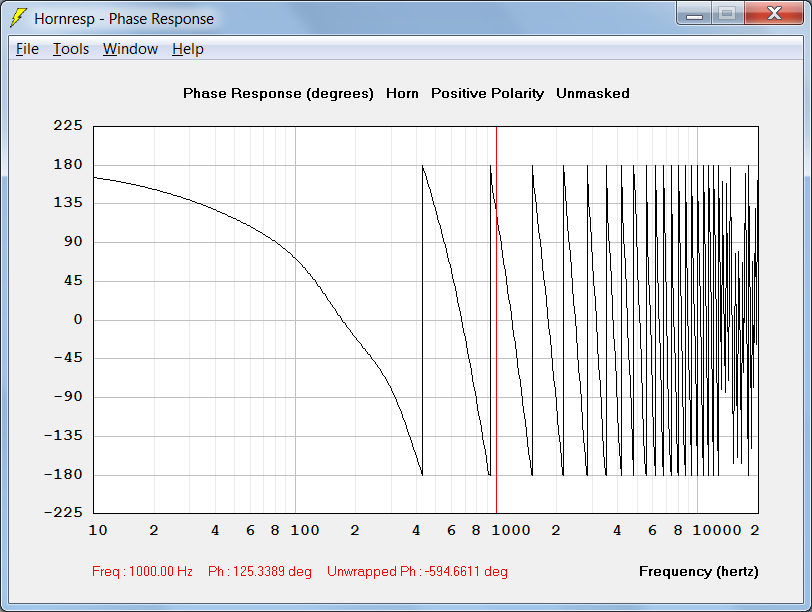Image resolution: width=812 pixels, height=612 pixels.
Task: Minimize the Hornresp window
Action: click(x=694, y=13)
